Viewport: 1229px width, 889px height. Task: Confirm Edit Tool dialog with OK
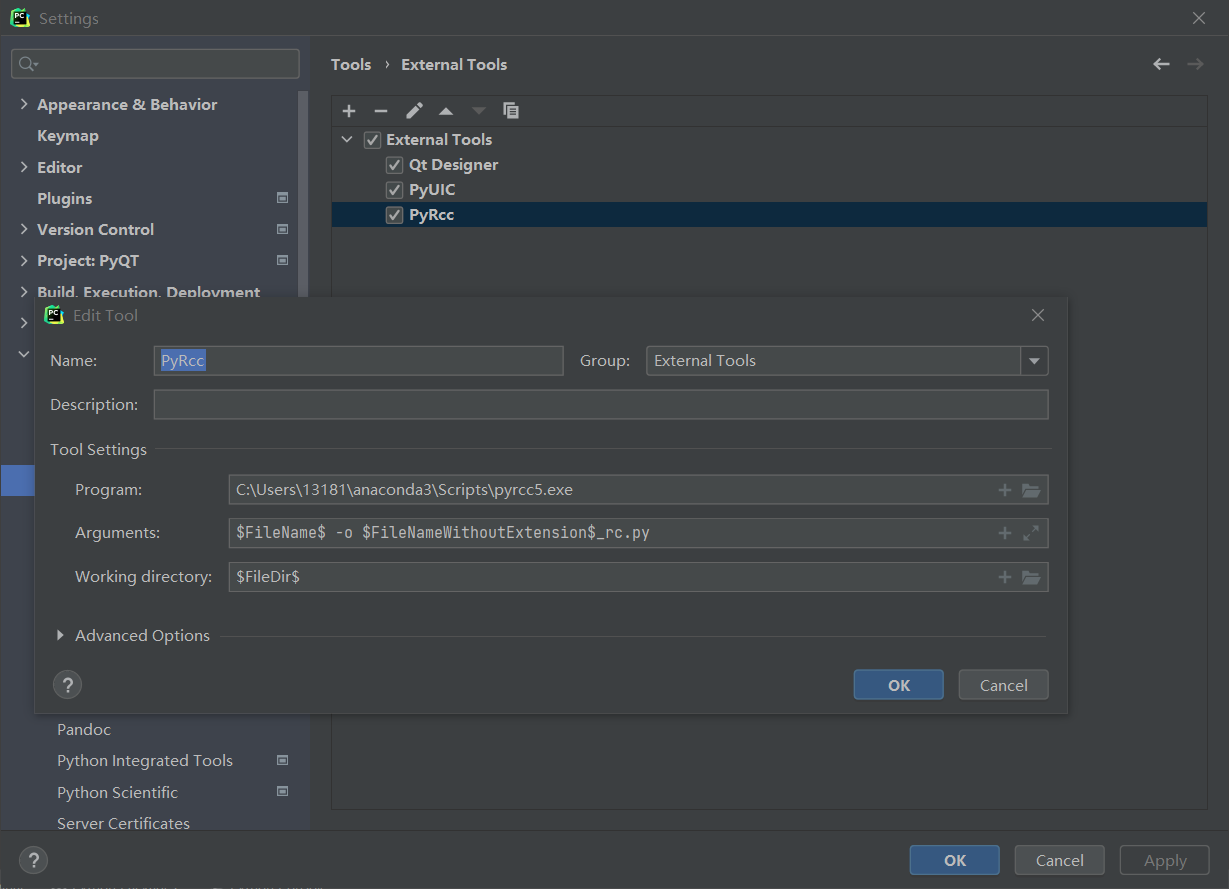point(898,685)
